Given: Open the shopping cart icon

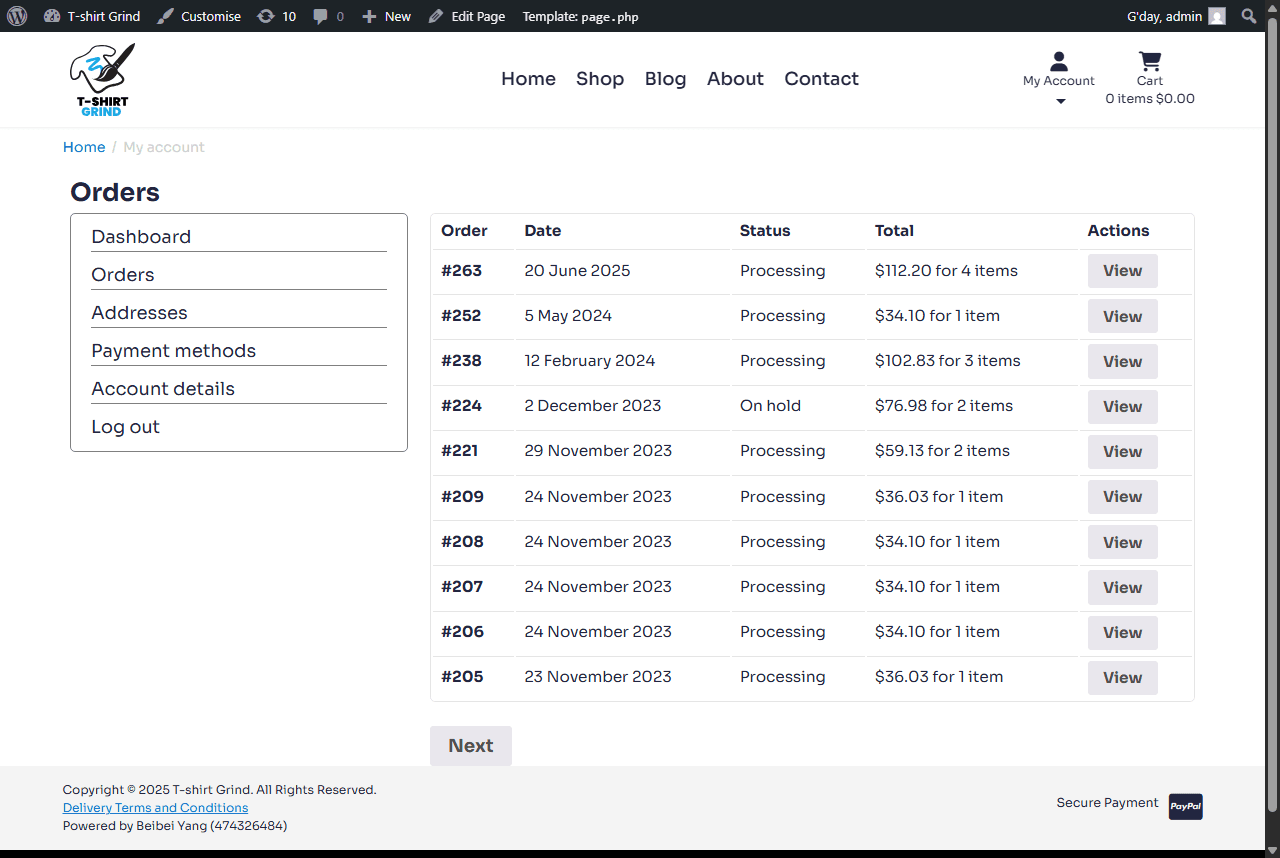Looking at the screenshot, I should (x=1150, y=61).
